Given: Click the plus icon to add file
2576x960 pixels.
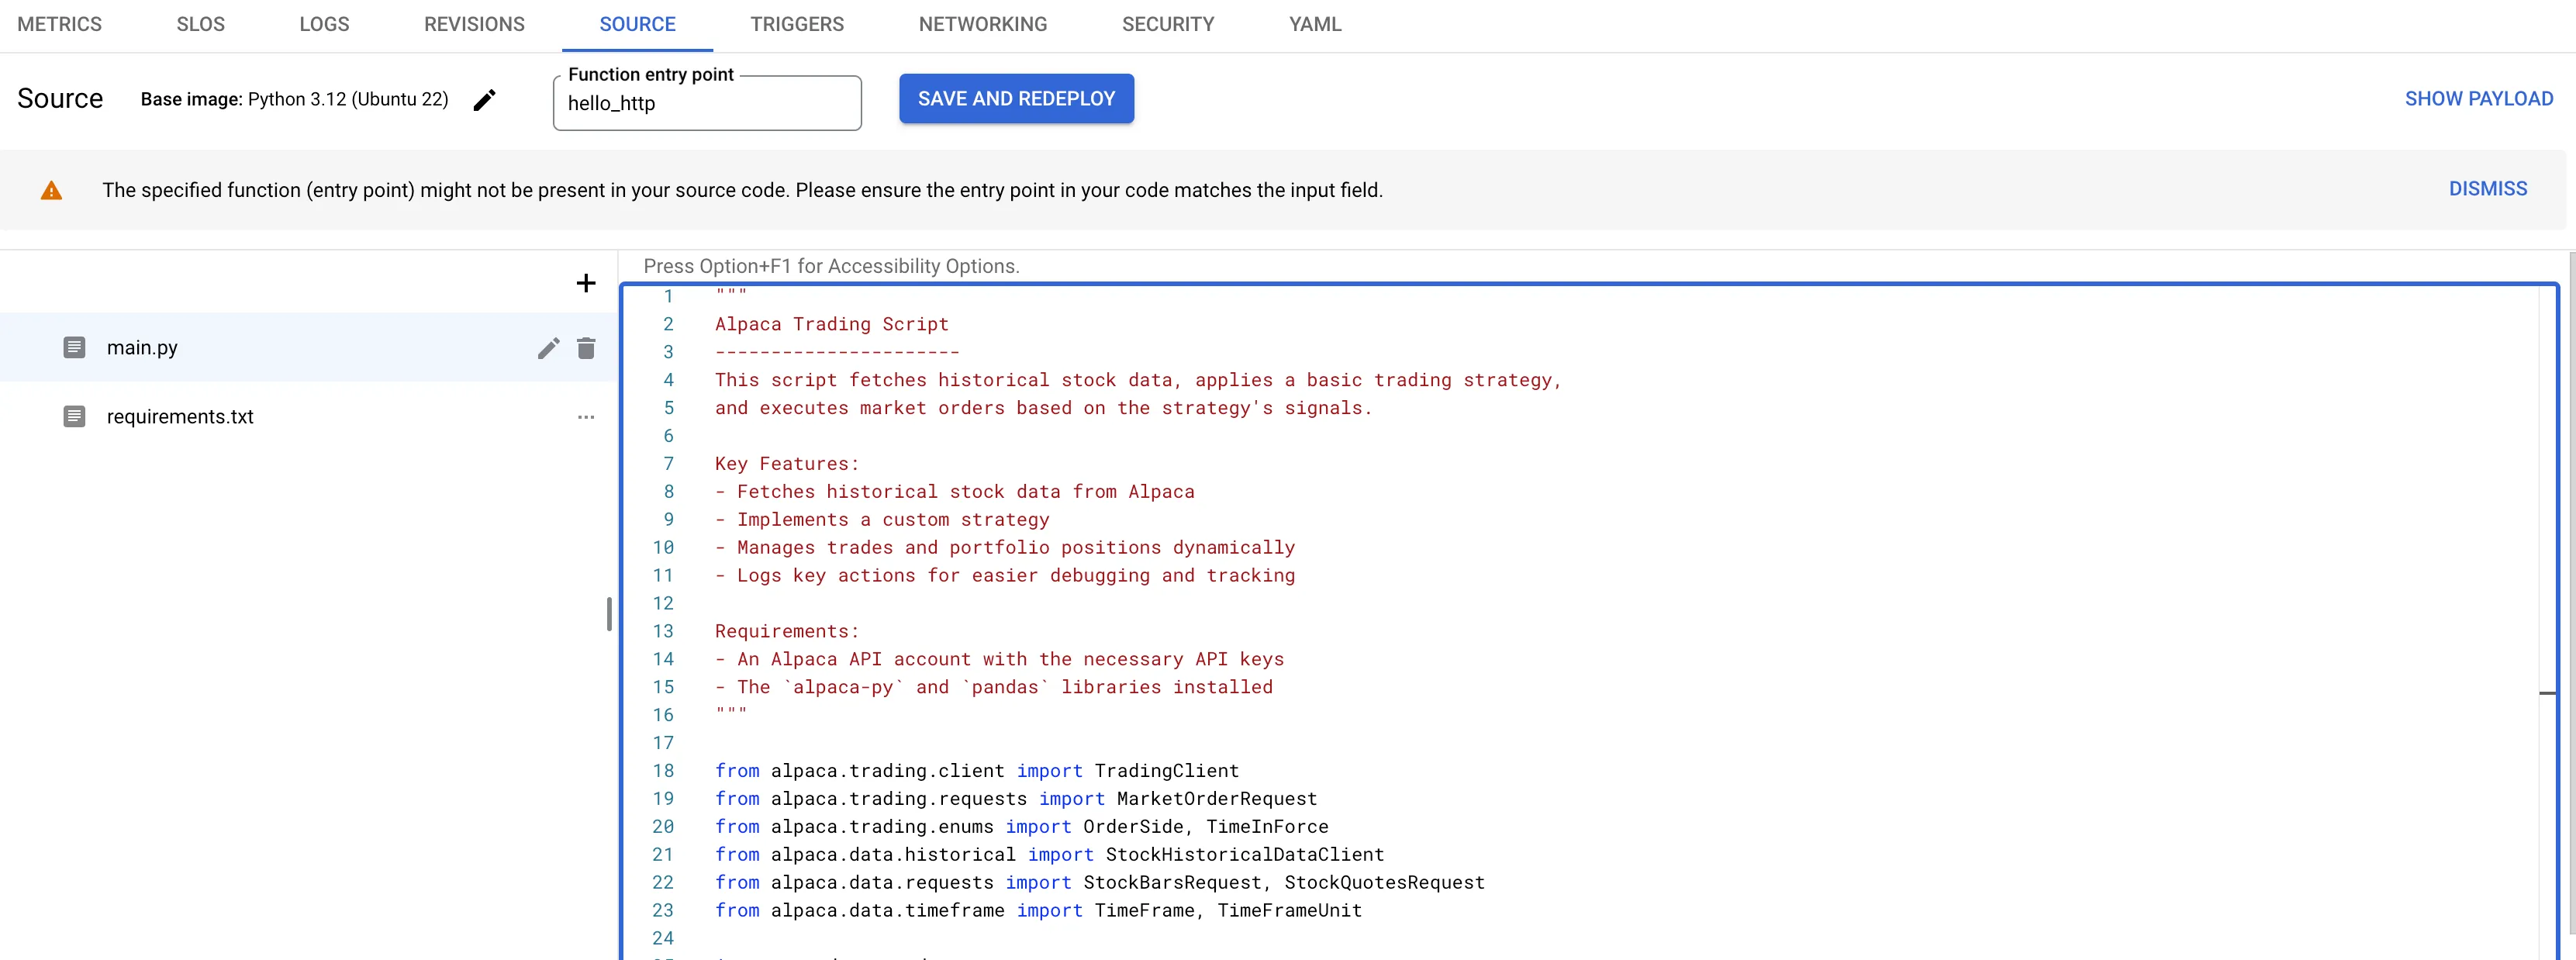Looking at the screenshot, I should [x=586, y=283].
